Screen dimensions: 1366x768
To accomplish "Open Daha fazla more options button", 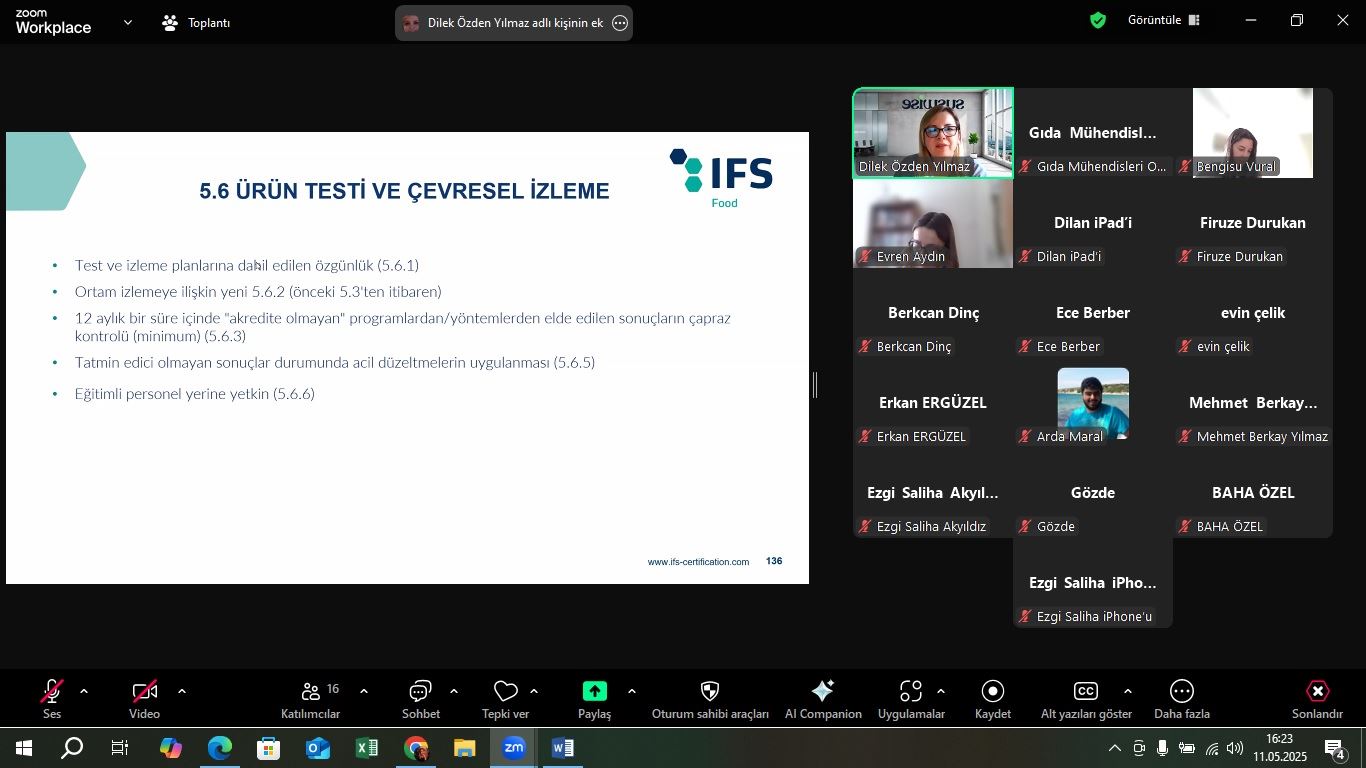I will click(x=1182, y=698).
